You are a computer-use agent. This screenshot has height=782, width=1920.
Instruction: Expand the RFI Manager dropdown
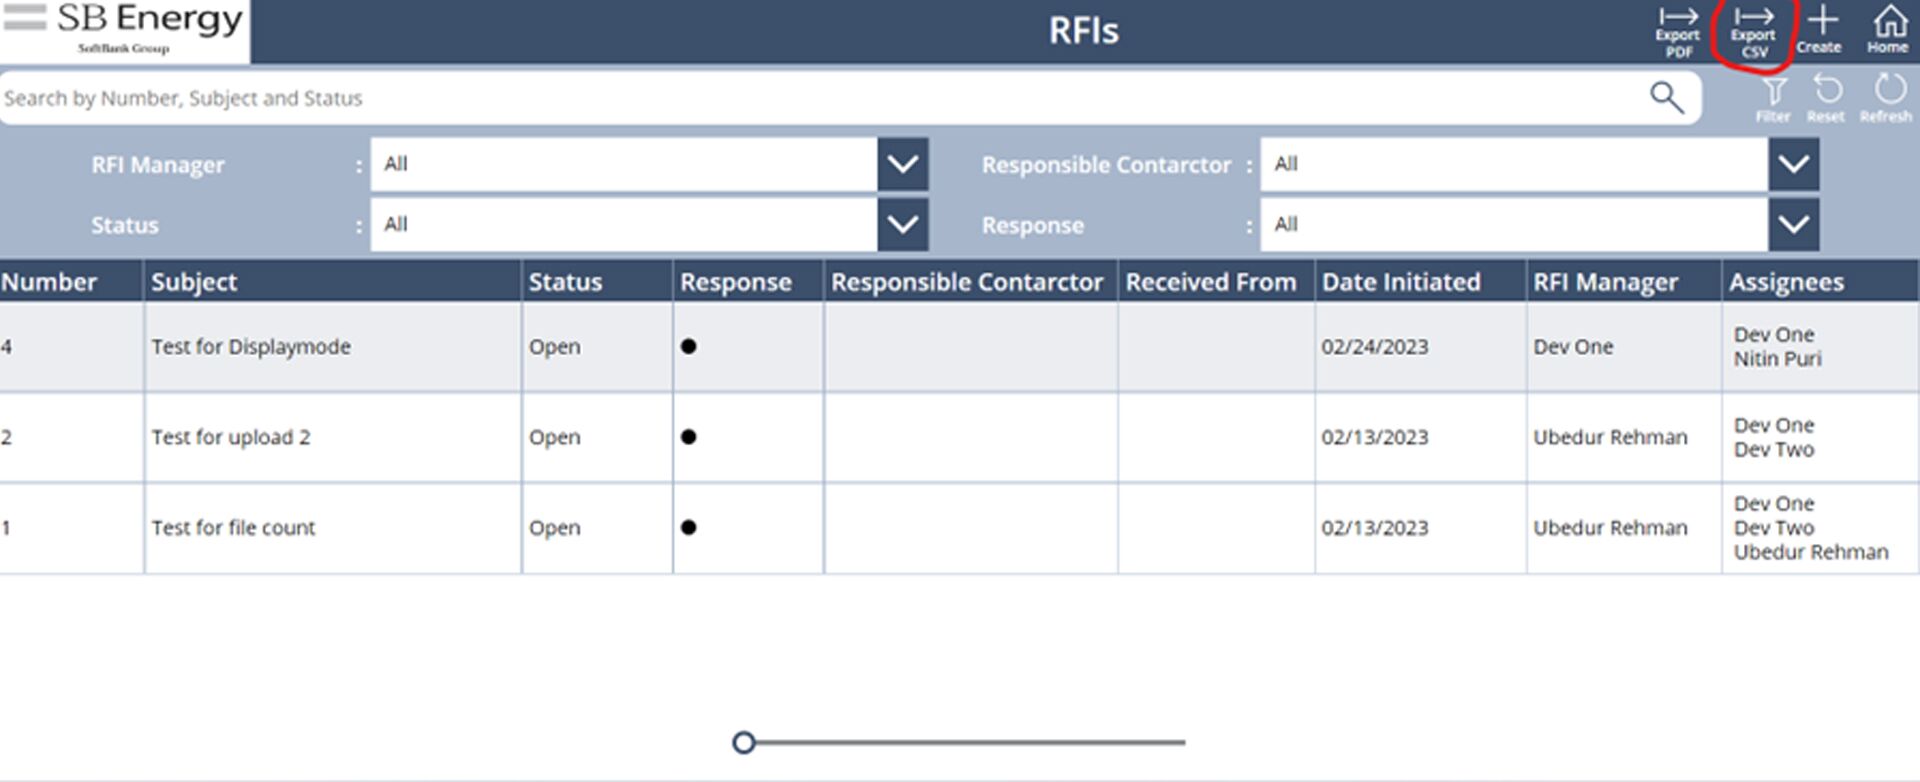tap(902, 164)
